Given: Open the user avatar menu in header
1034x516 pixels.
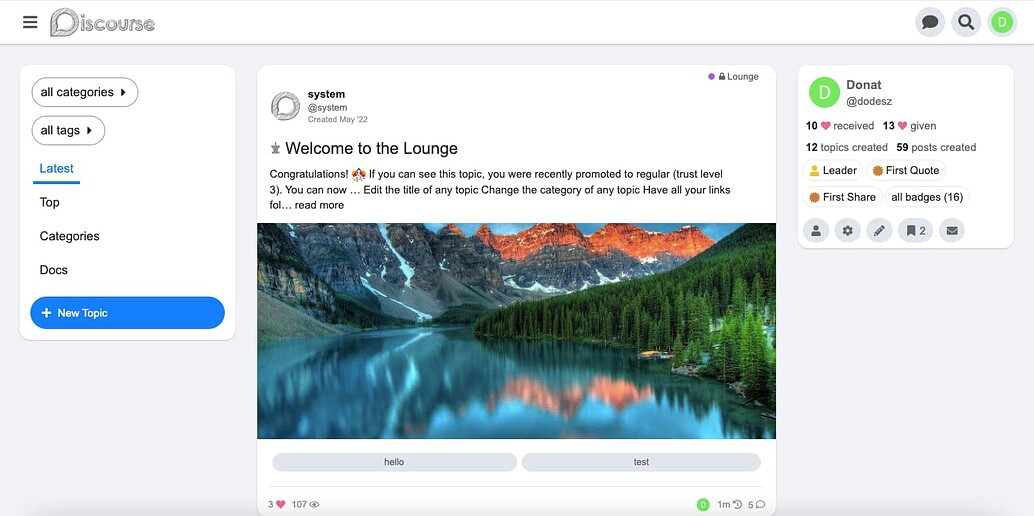Looking at the screenshot, I should [1002, 22].
